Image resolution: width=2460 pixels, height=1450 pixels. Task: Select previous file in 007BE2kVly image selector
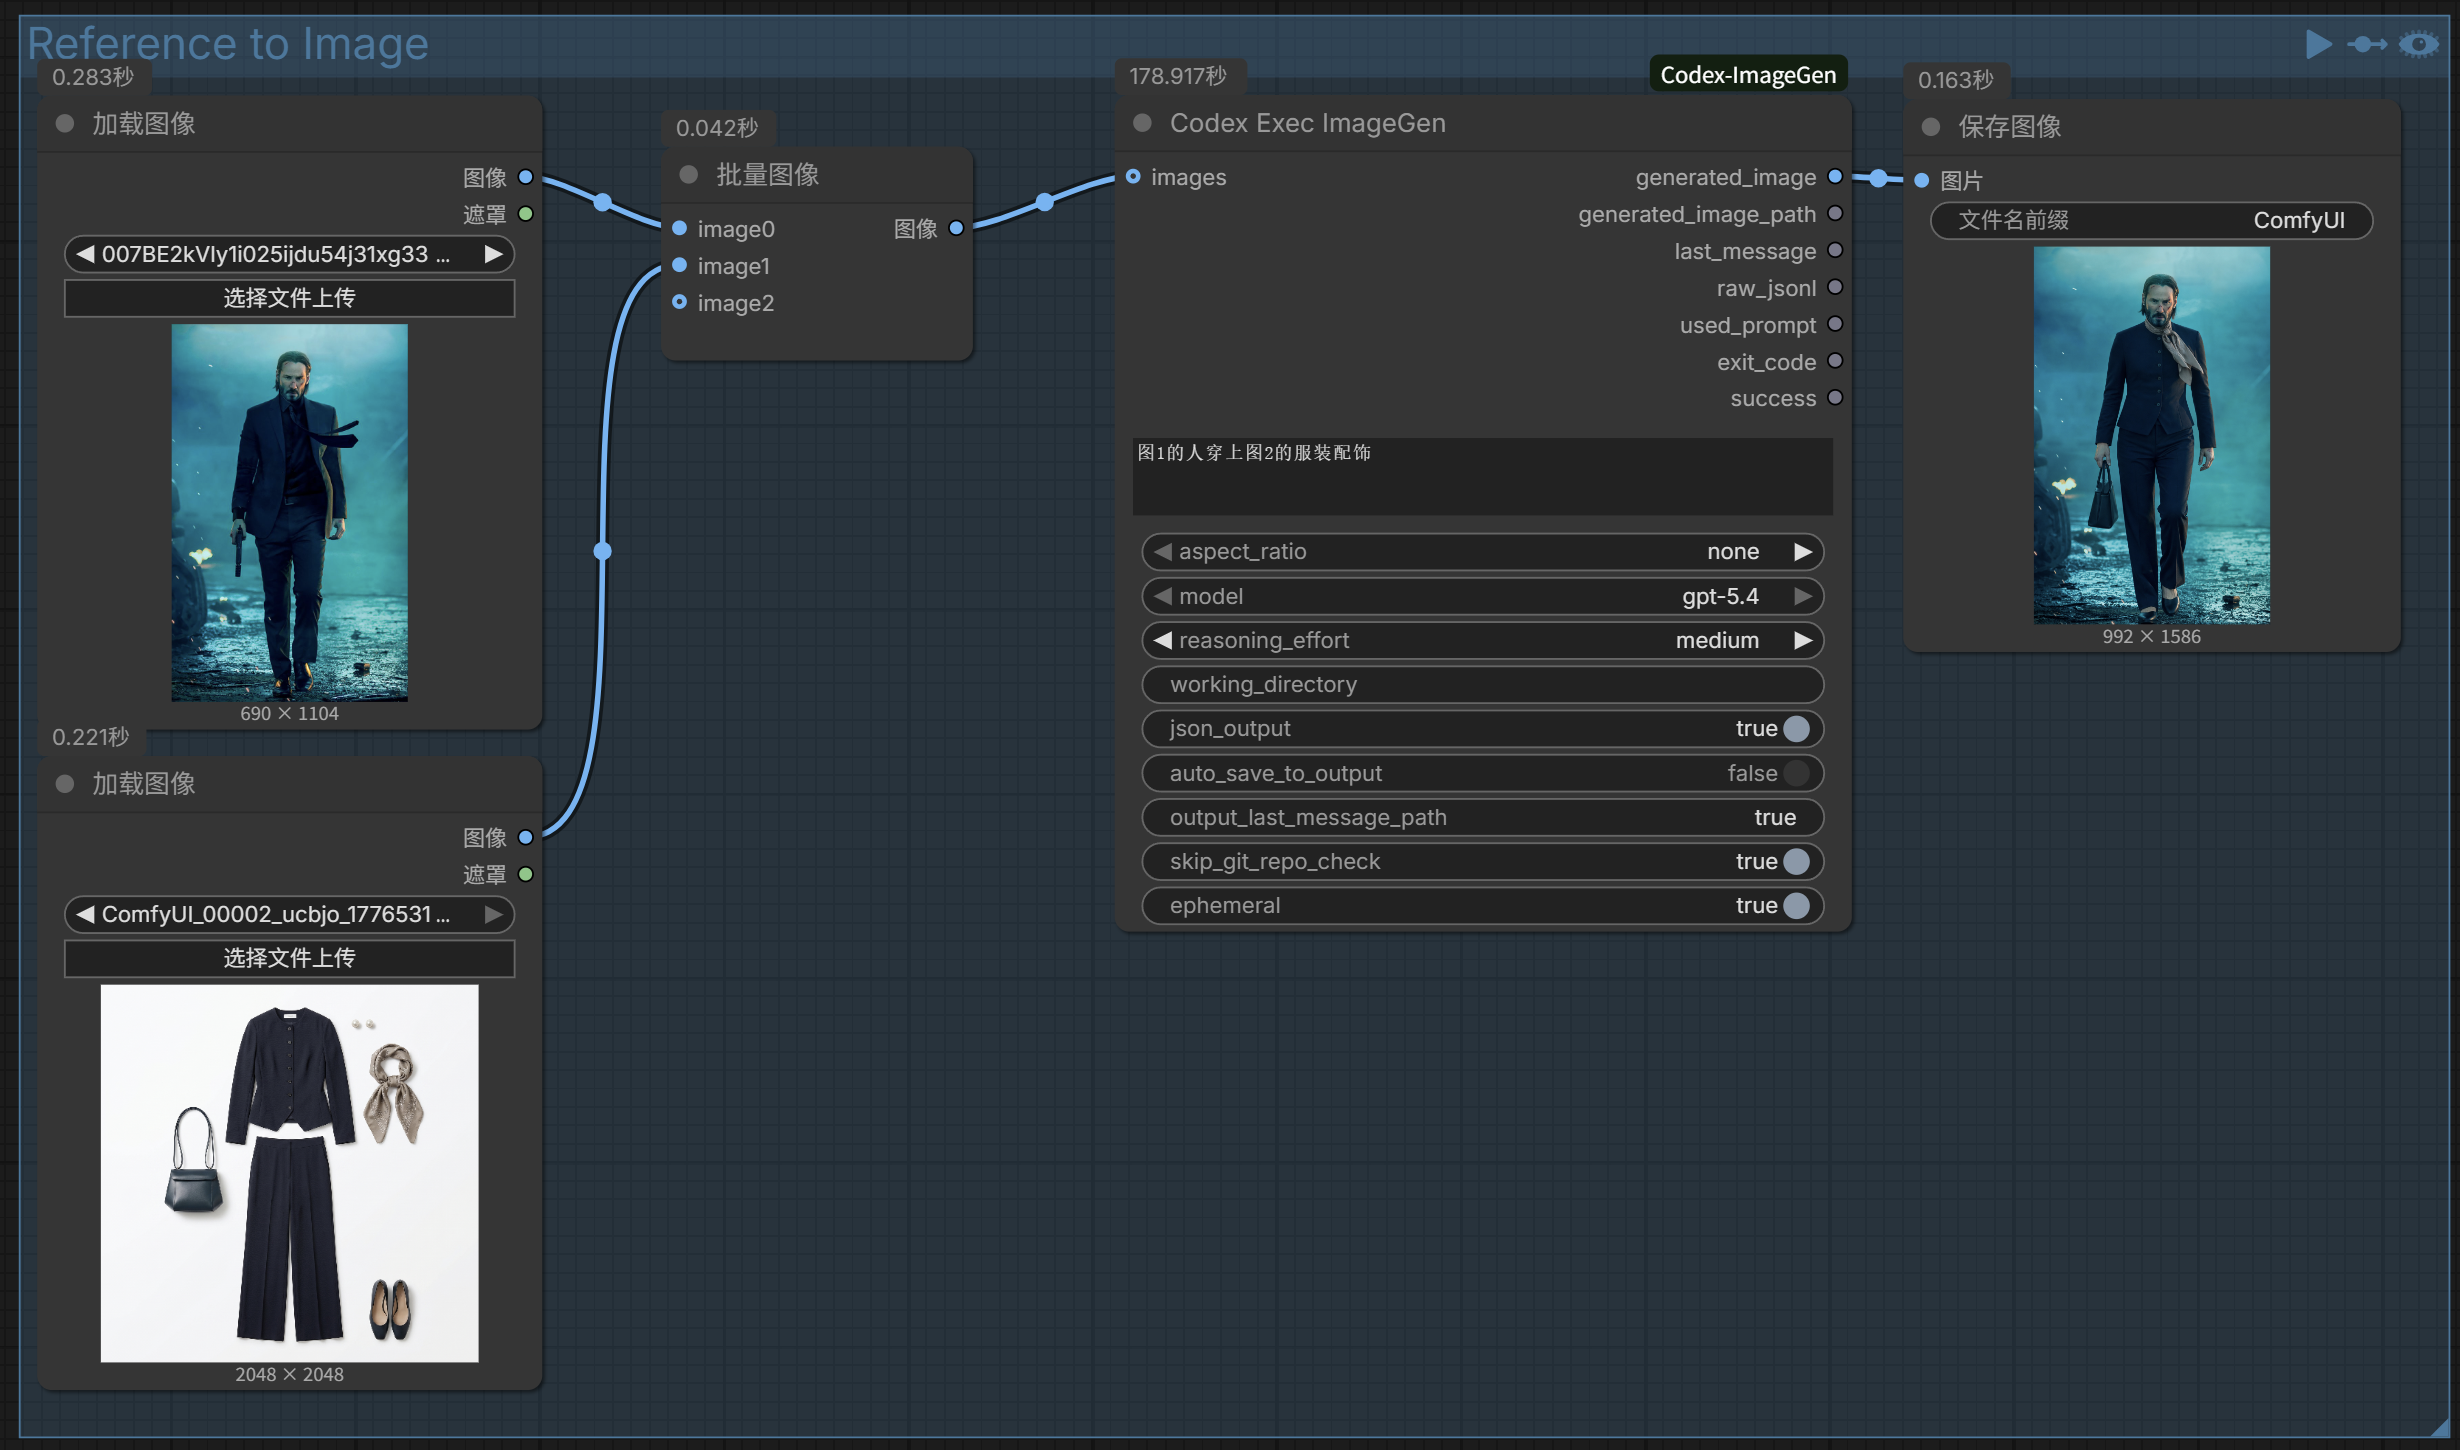click(85, 254)
